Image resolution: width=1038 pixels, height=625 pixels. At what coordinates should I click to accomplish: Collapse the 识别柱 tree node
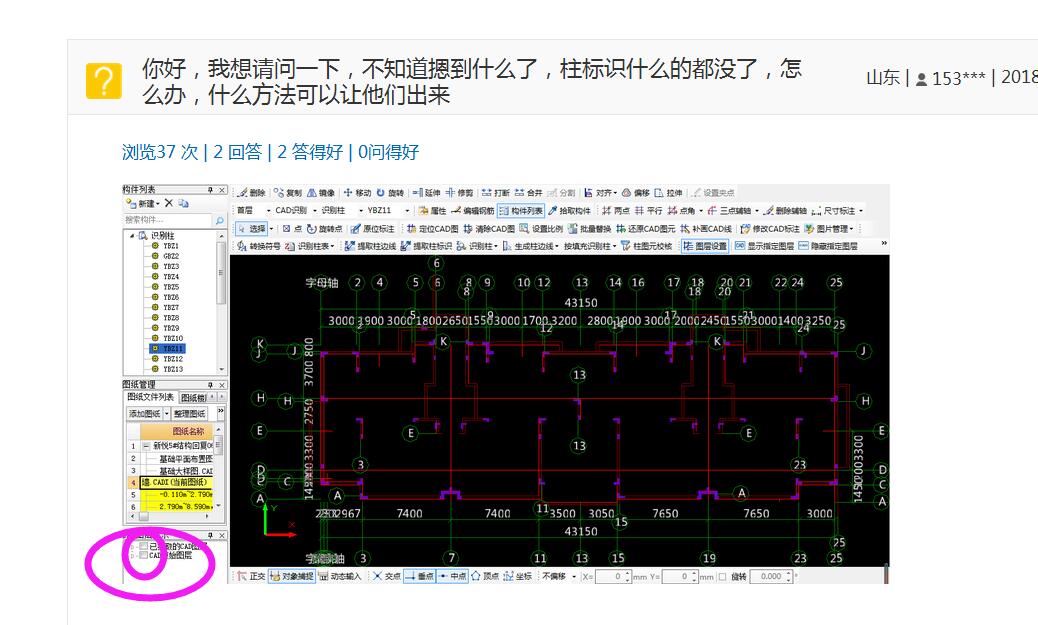(x=132, y=236)
